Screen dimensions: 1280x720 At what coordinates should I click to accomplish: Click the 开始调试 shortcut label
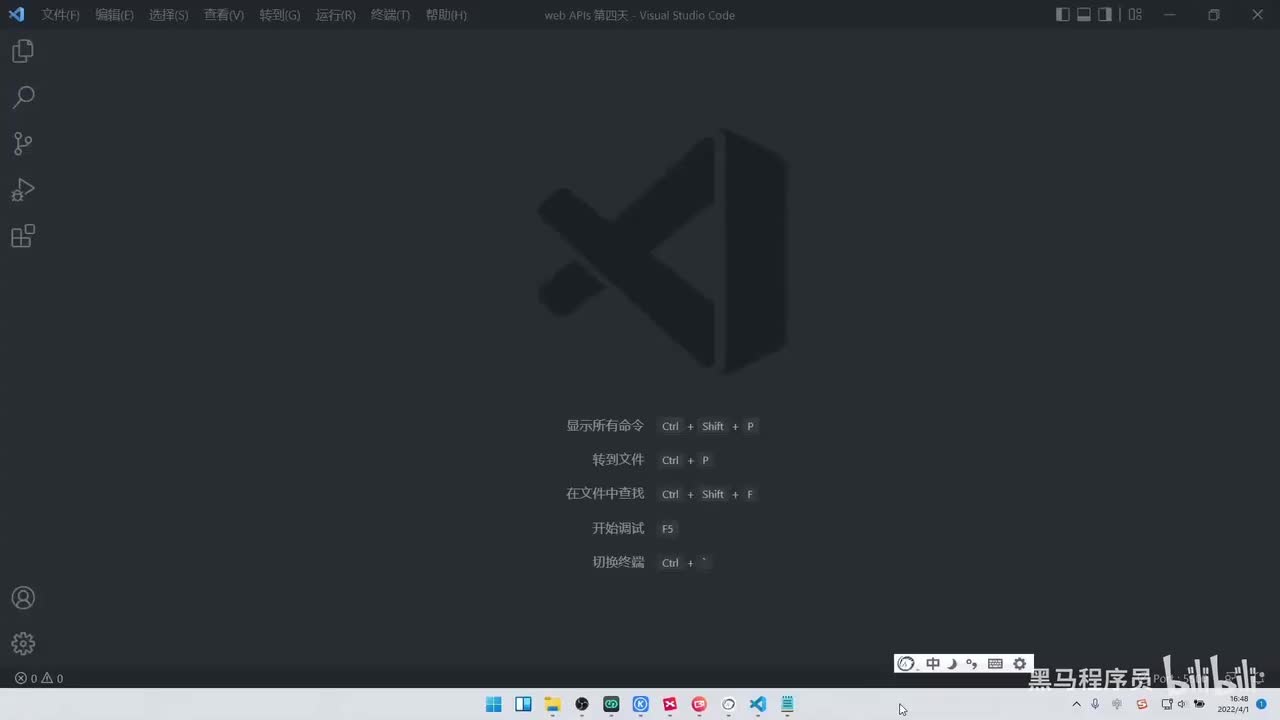618,528
